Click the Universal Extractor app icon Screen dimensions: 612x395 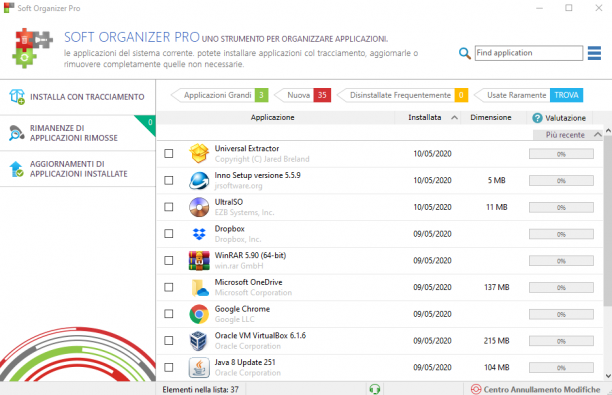pos(199,153)
